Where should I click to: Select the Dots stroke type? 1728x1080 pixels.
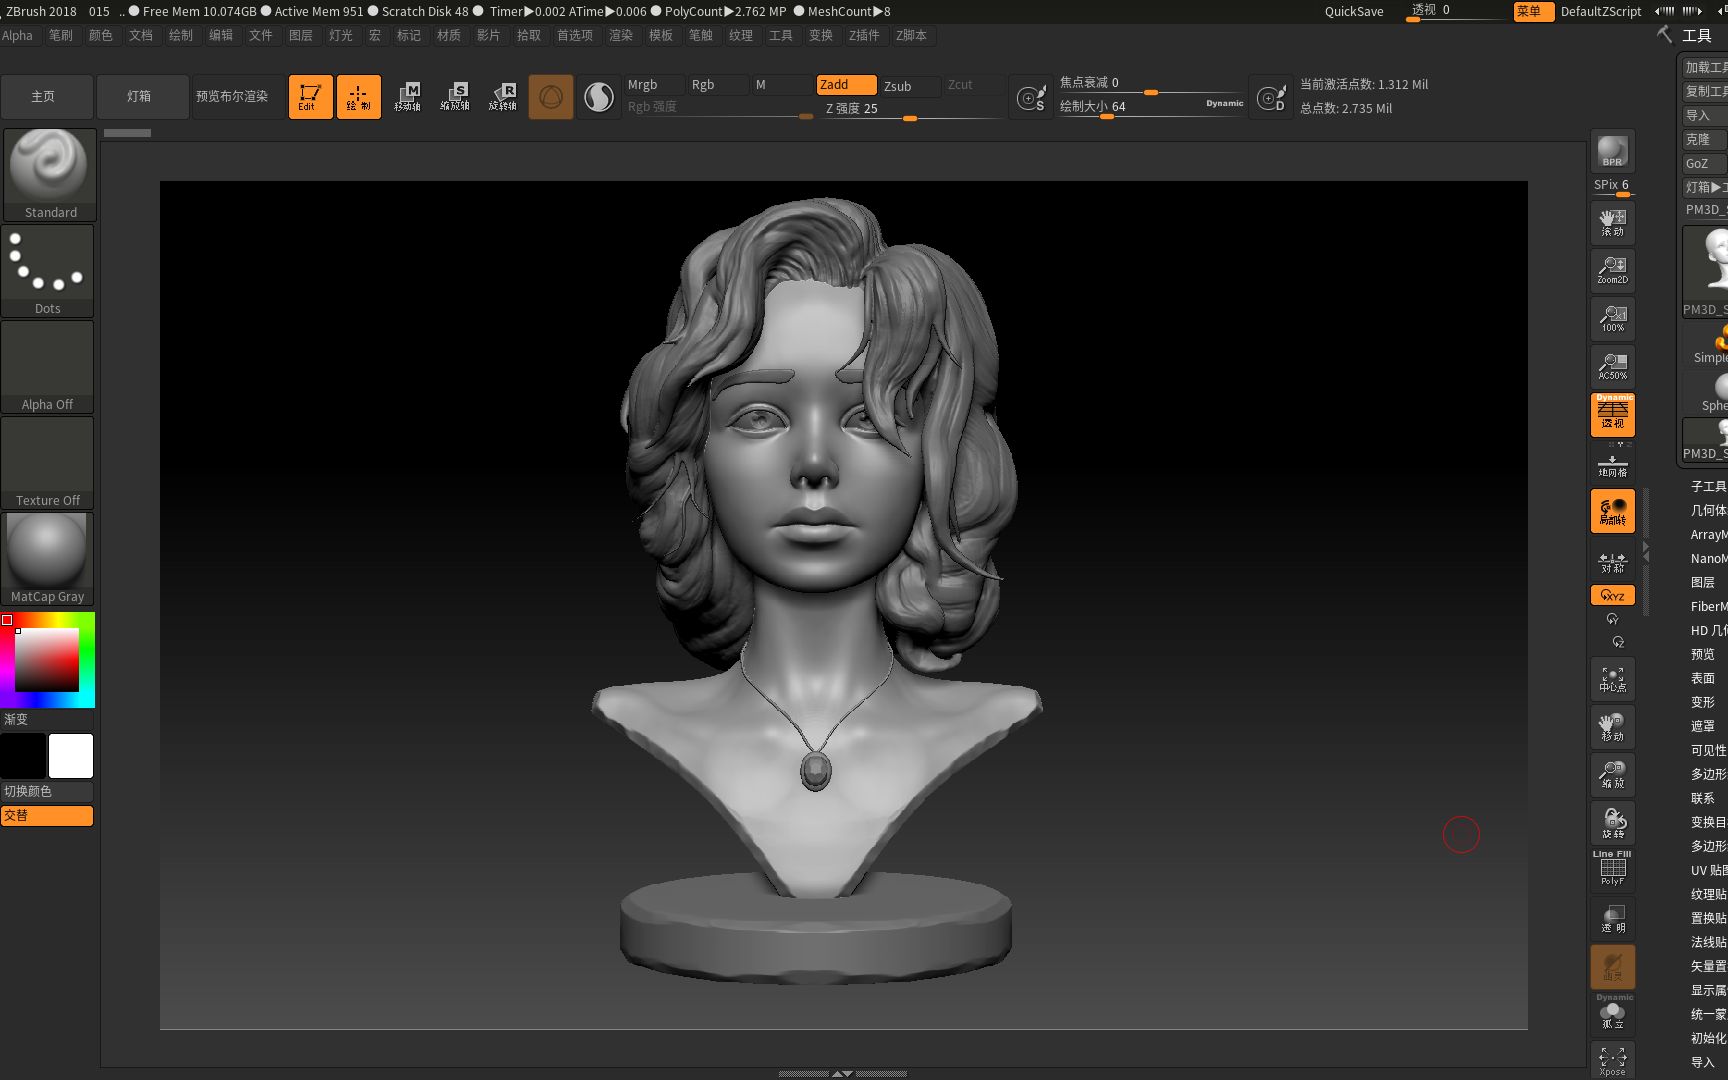click(48, 263)
